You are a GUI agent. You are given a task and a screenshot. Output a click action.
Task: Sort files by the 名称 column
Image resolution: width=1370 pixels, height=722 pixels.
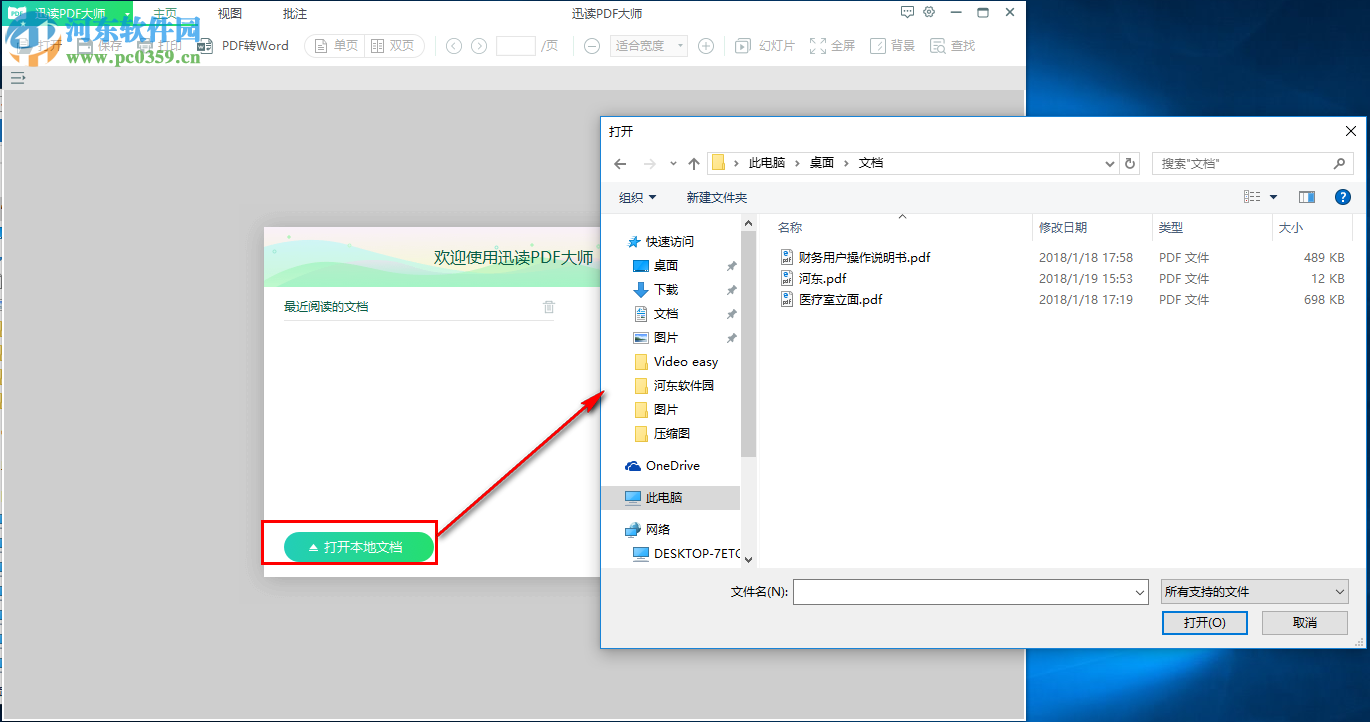click(x=790, y=228)
